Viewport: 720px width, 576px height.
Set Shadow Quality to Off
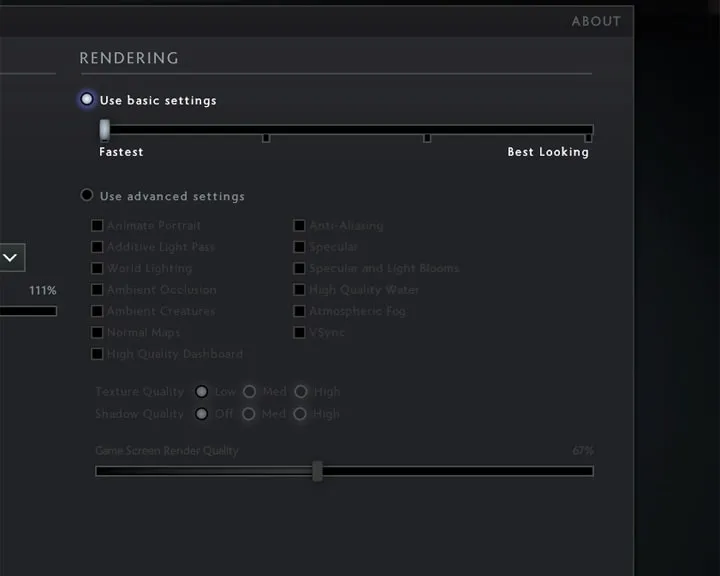click(x=202, y=414)
